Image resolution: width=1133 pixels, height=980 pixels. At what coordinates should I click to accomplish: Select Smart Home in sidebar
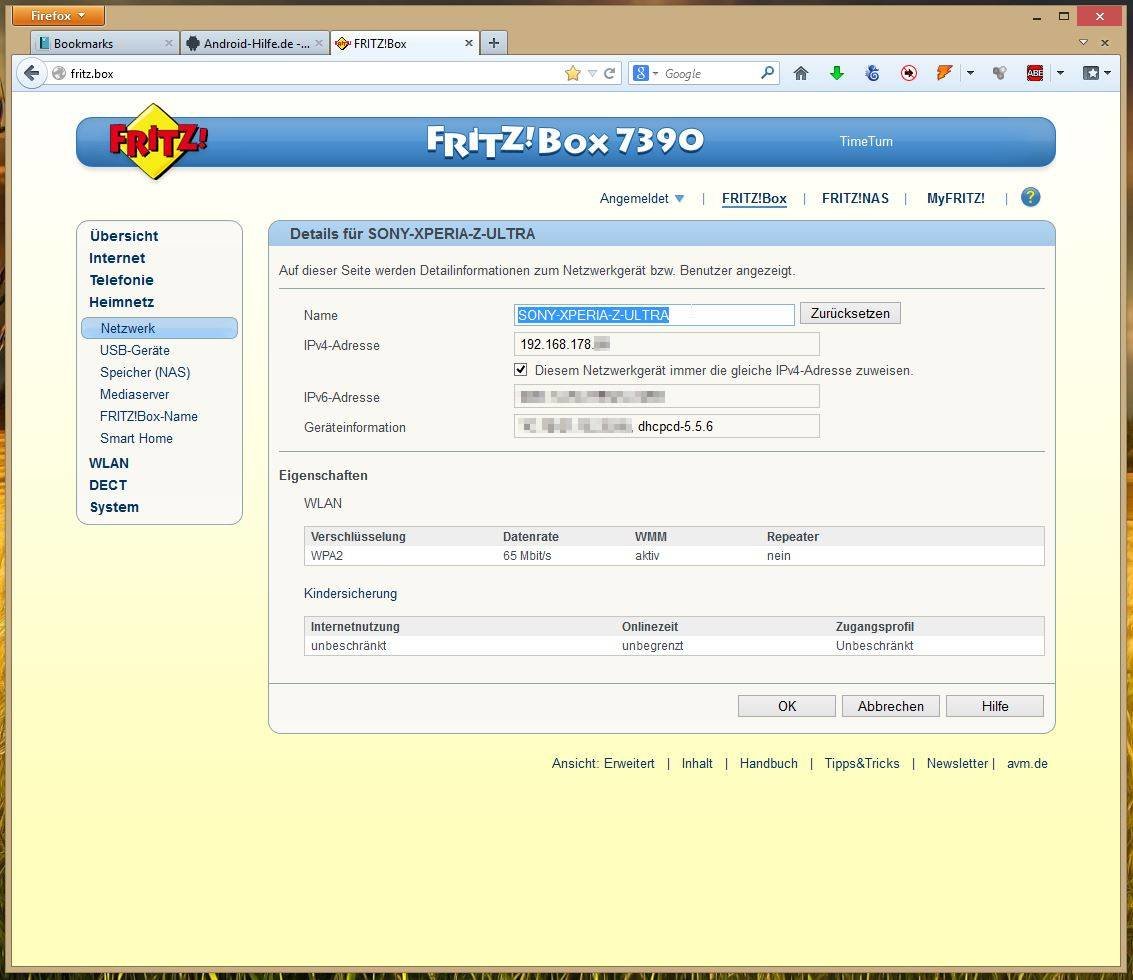[x=136, y=438]
